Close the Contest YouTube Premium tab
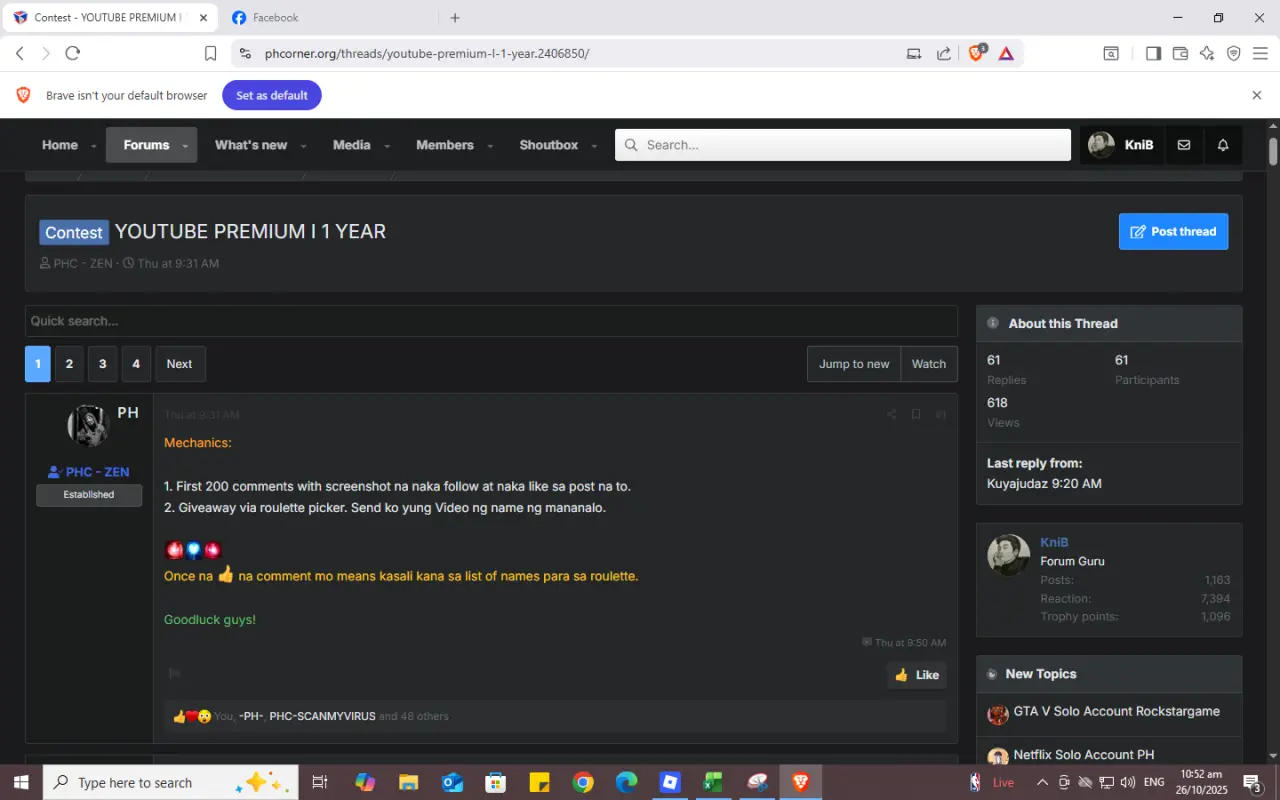Image resolution: width=1280 pixels, height=800 pixels. click(203, 18)
